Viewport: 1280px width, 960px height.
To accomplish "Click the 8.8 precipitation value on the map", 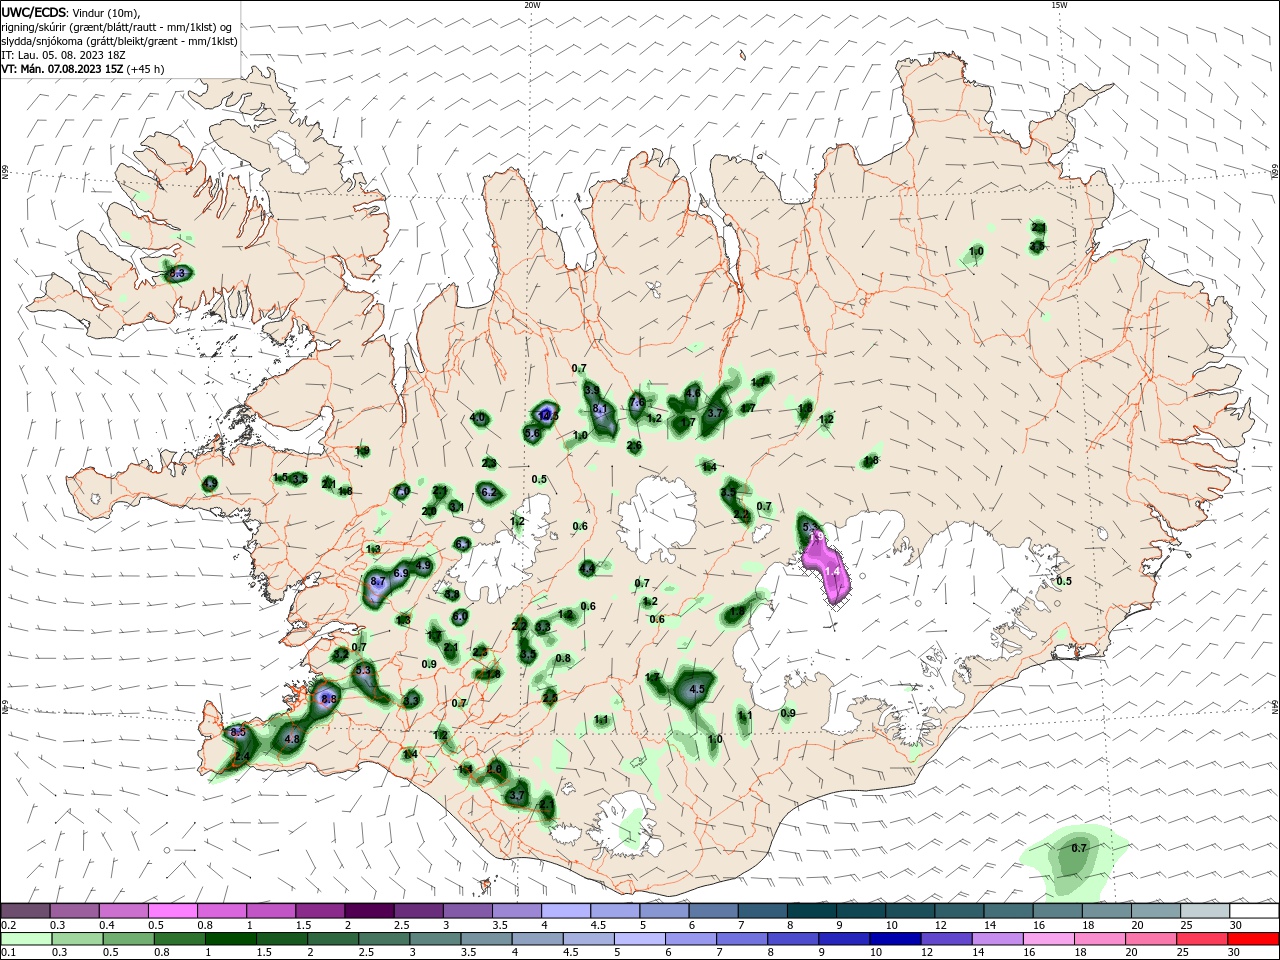I will click(328, 699).
